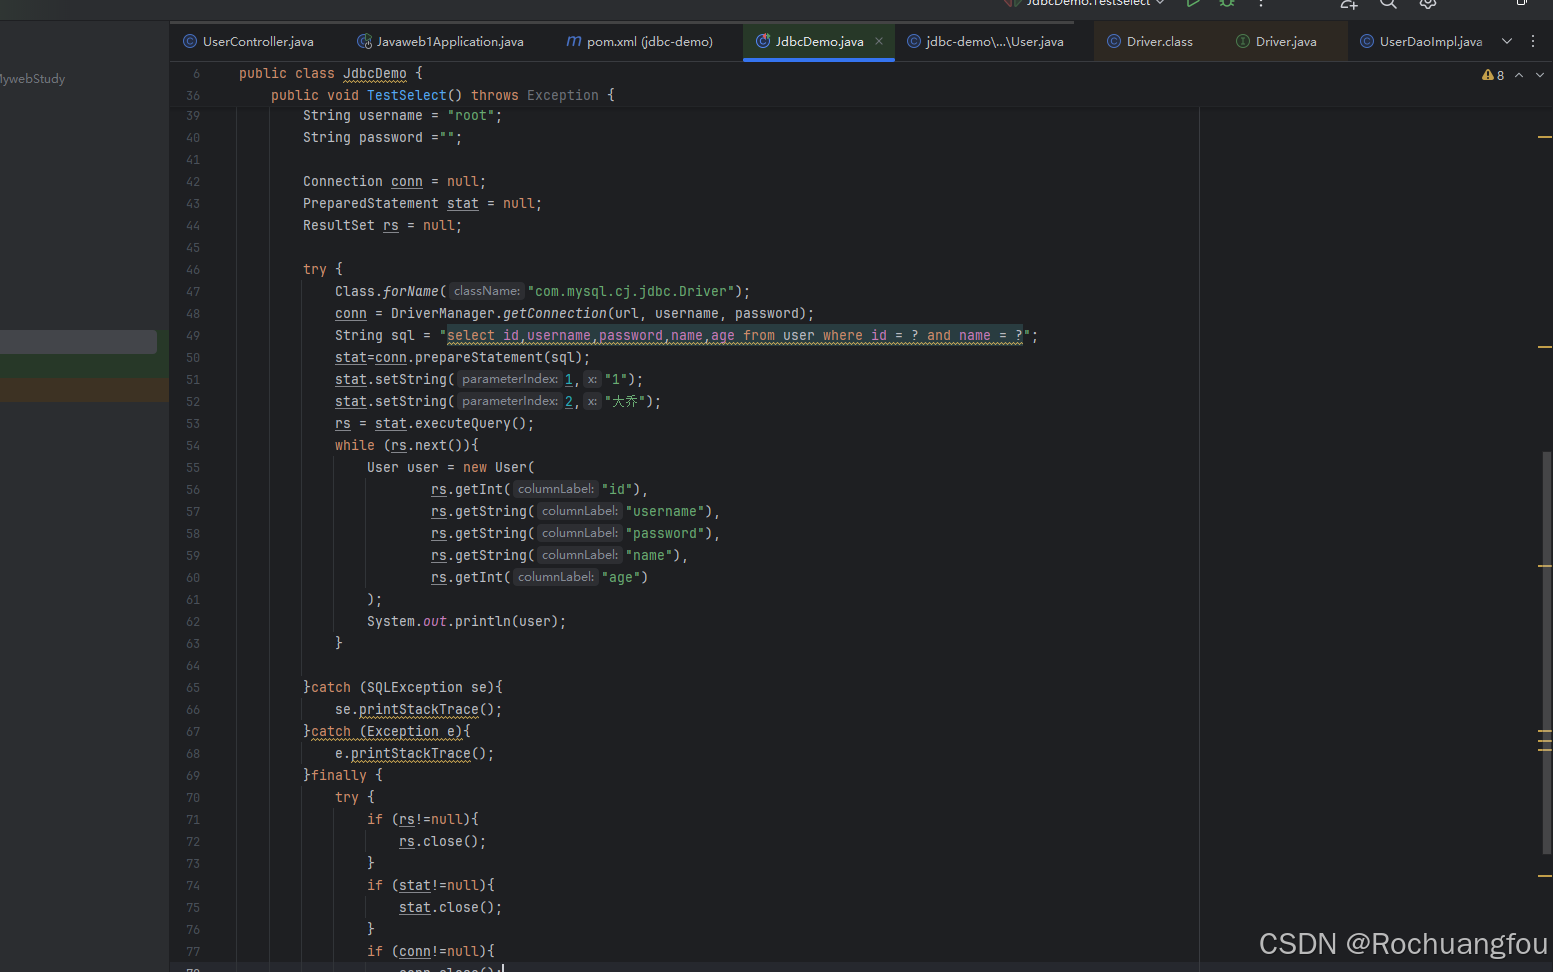
Task: Open the run options kebab menu
Action: (1261, 5)
